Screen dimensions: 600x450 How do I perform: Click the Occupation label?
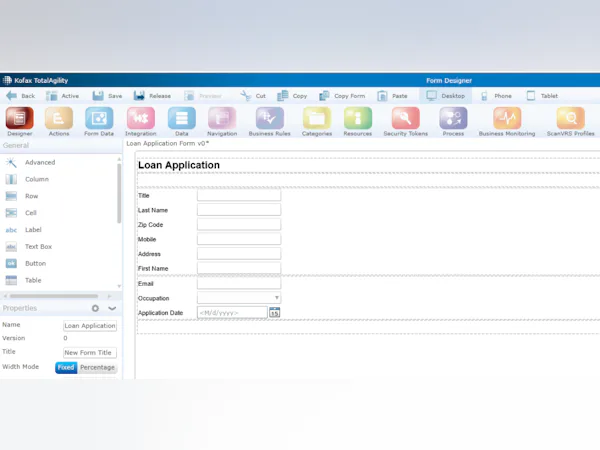click(153, 298)
